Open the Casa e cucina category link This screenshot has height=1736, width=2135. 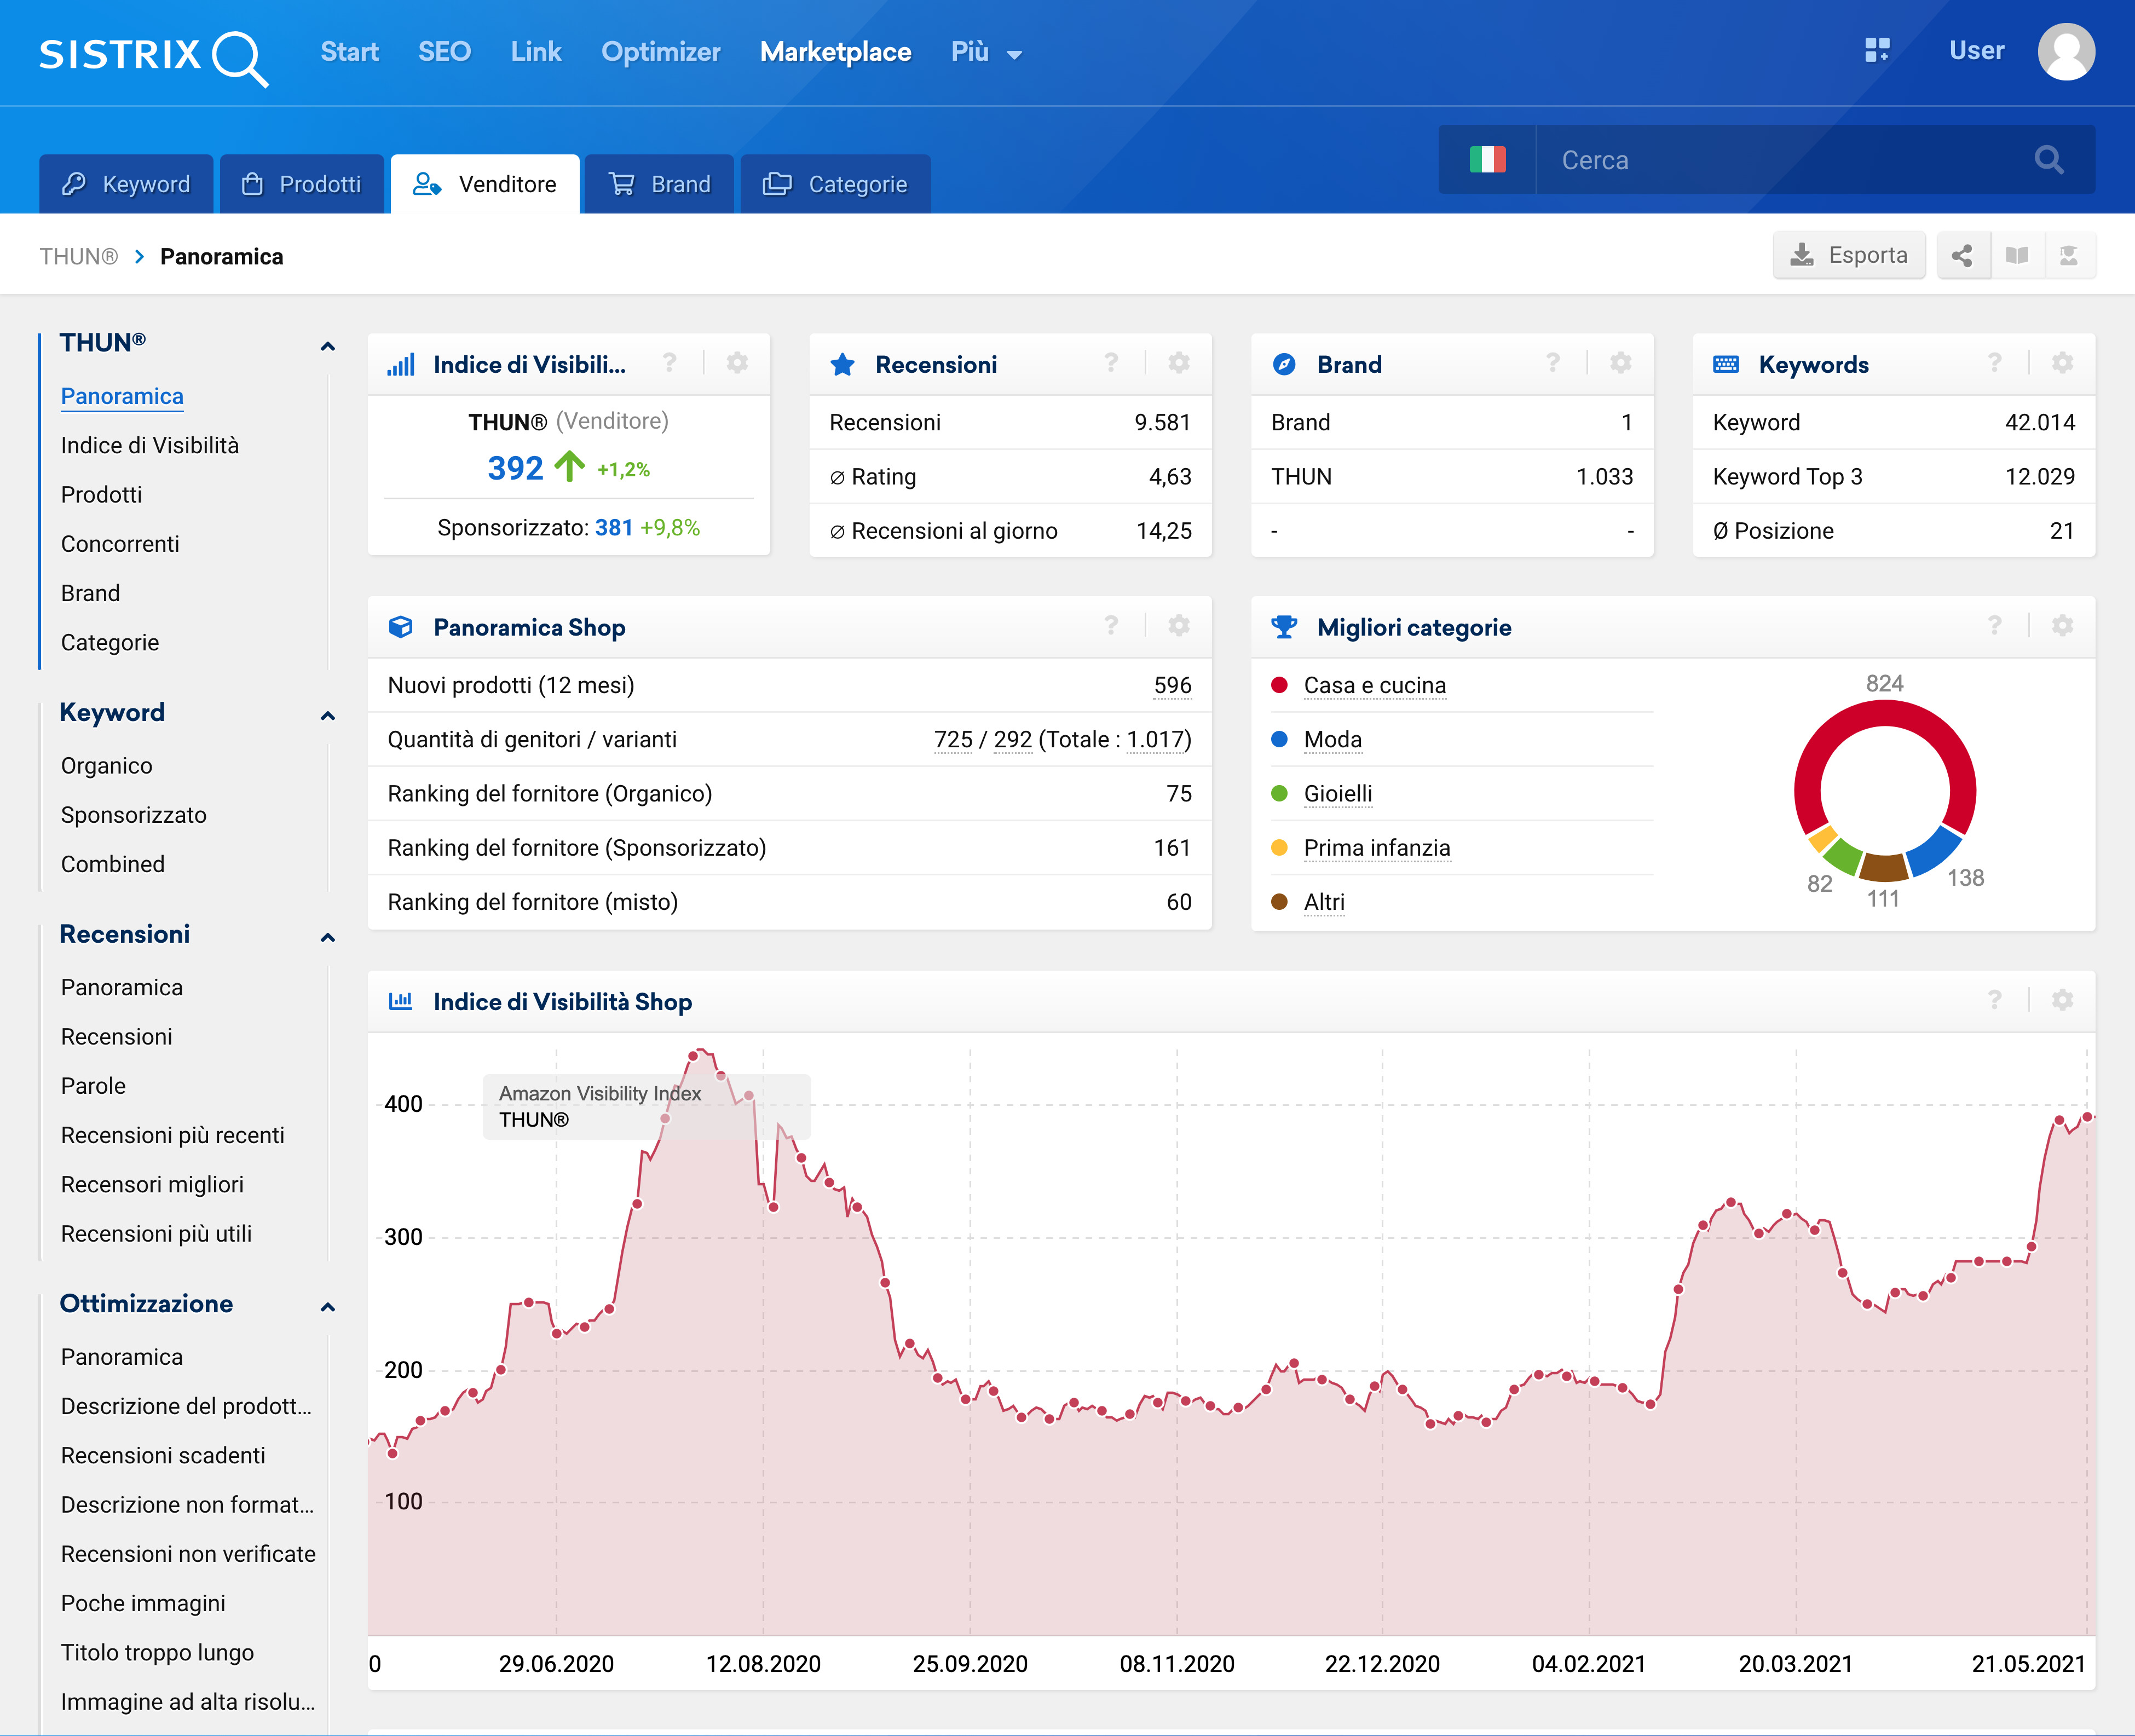[x=1374, y=685]
